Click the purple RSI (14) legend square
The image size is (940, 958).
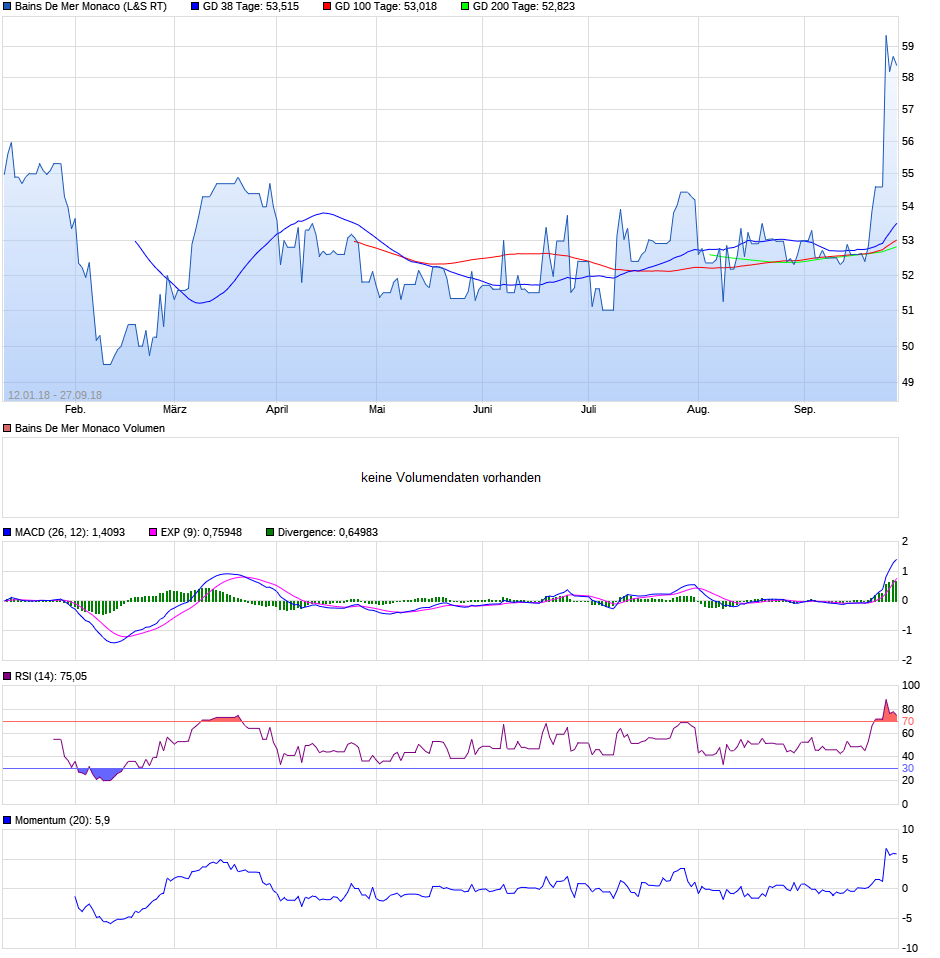(x=9, y=676)
